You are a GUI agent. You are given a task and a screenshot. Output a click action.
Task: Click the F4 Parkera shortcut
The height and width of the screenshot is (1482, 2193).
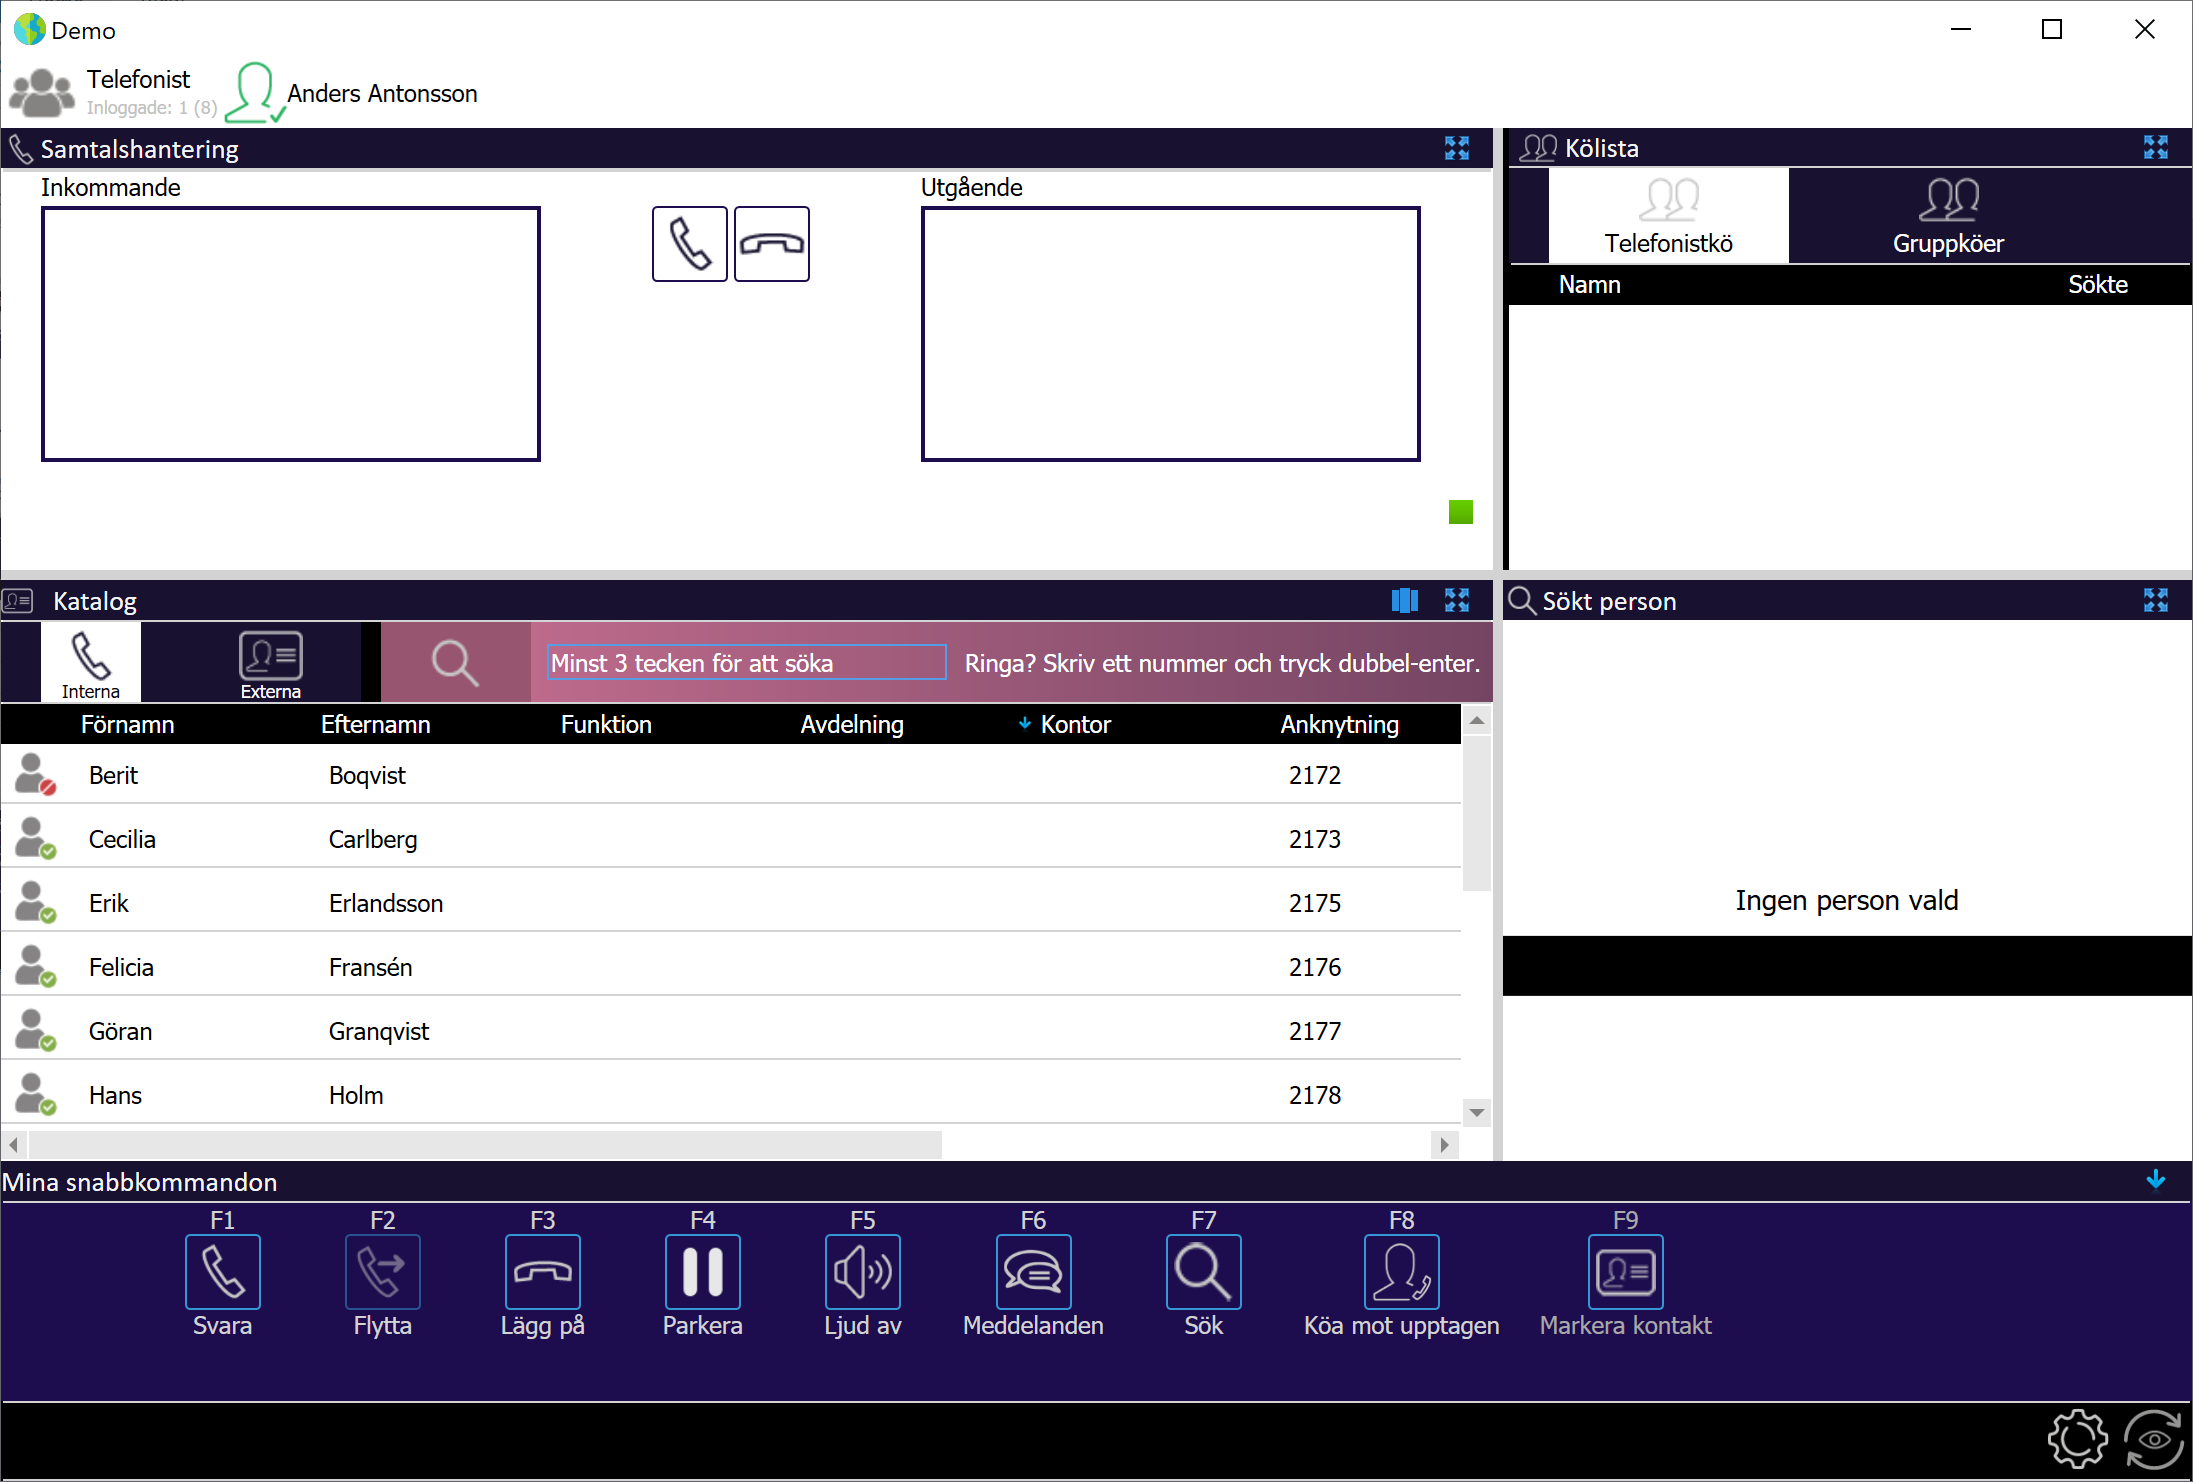(x=702, y=1271)
